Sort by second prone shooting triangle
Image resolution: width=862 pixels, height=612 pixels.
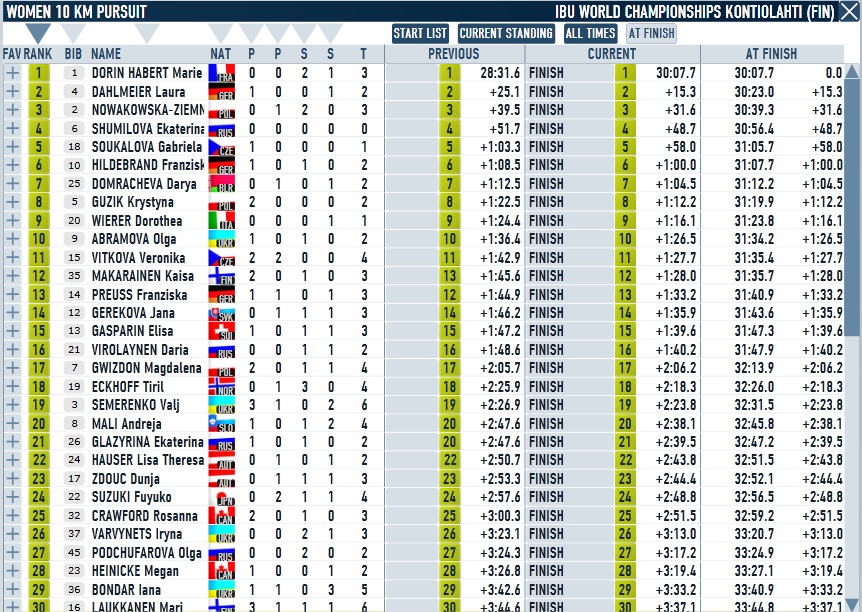[x=278, y=32]
